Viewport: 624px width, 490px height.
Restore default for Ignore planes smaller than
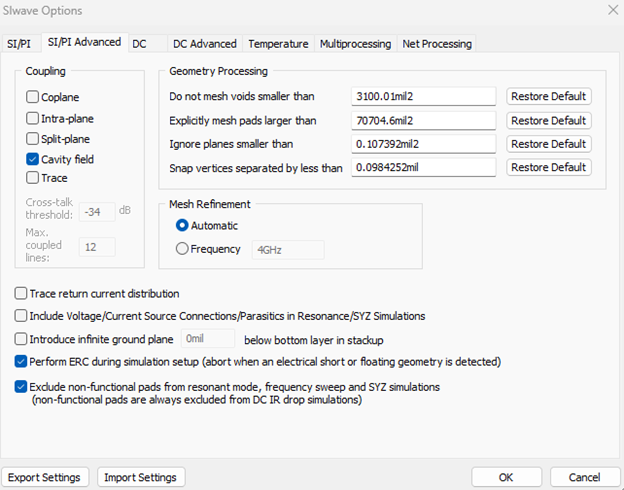(x=548, y=144)
